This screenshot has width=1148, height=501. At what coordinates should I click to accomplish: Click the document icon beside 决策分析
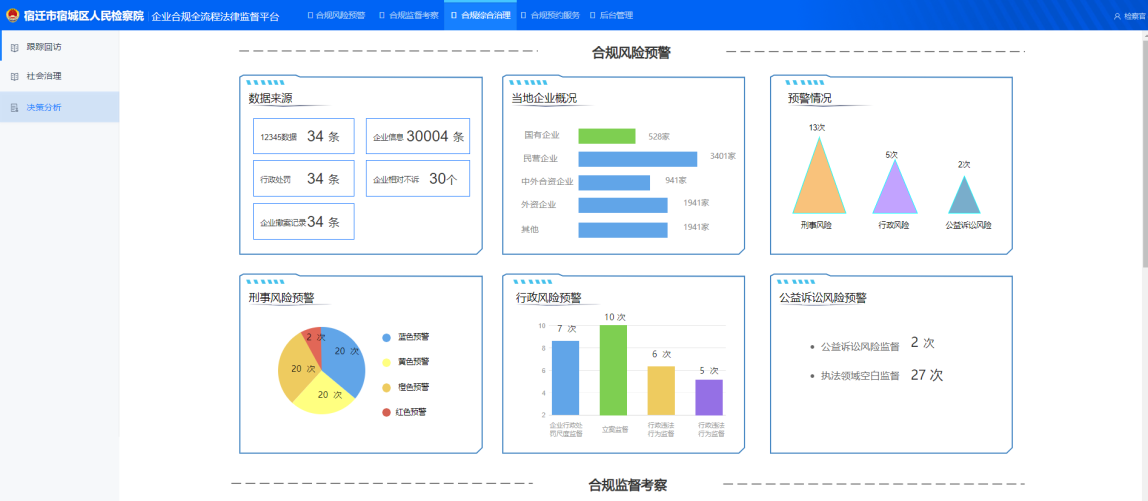(x=14, y=107)
